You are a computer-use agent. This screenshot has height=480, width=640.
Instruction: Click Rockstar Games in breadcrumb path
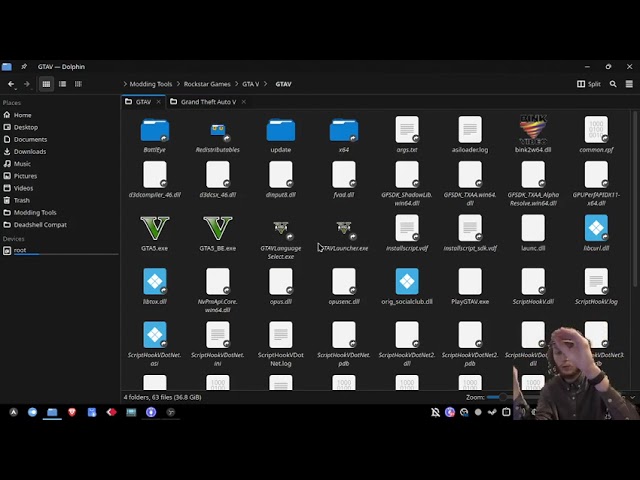pos(207,84)
